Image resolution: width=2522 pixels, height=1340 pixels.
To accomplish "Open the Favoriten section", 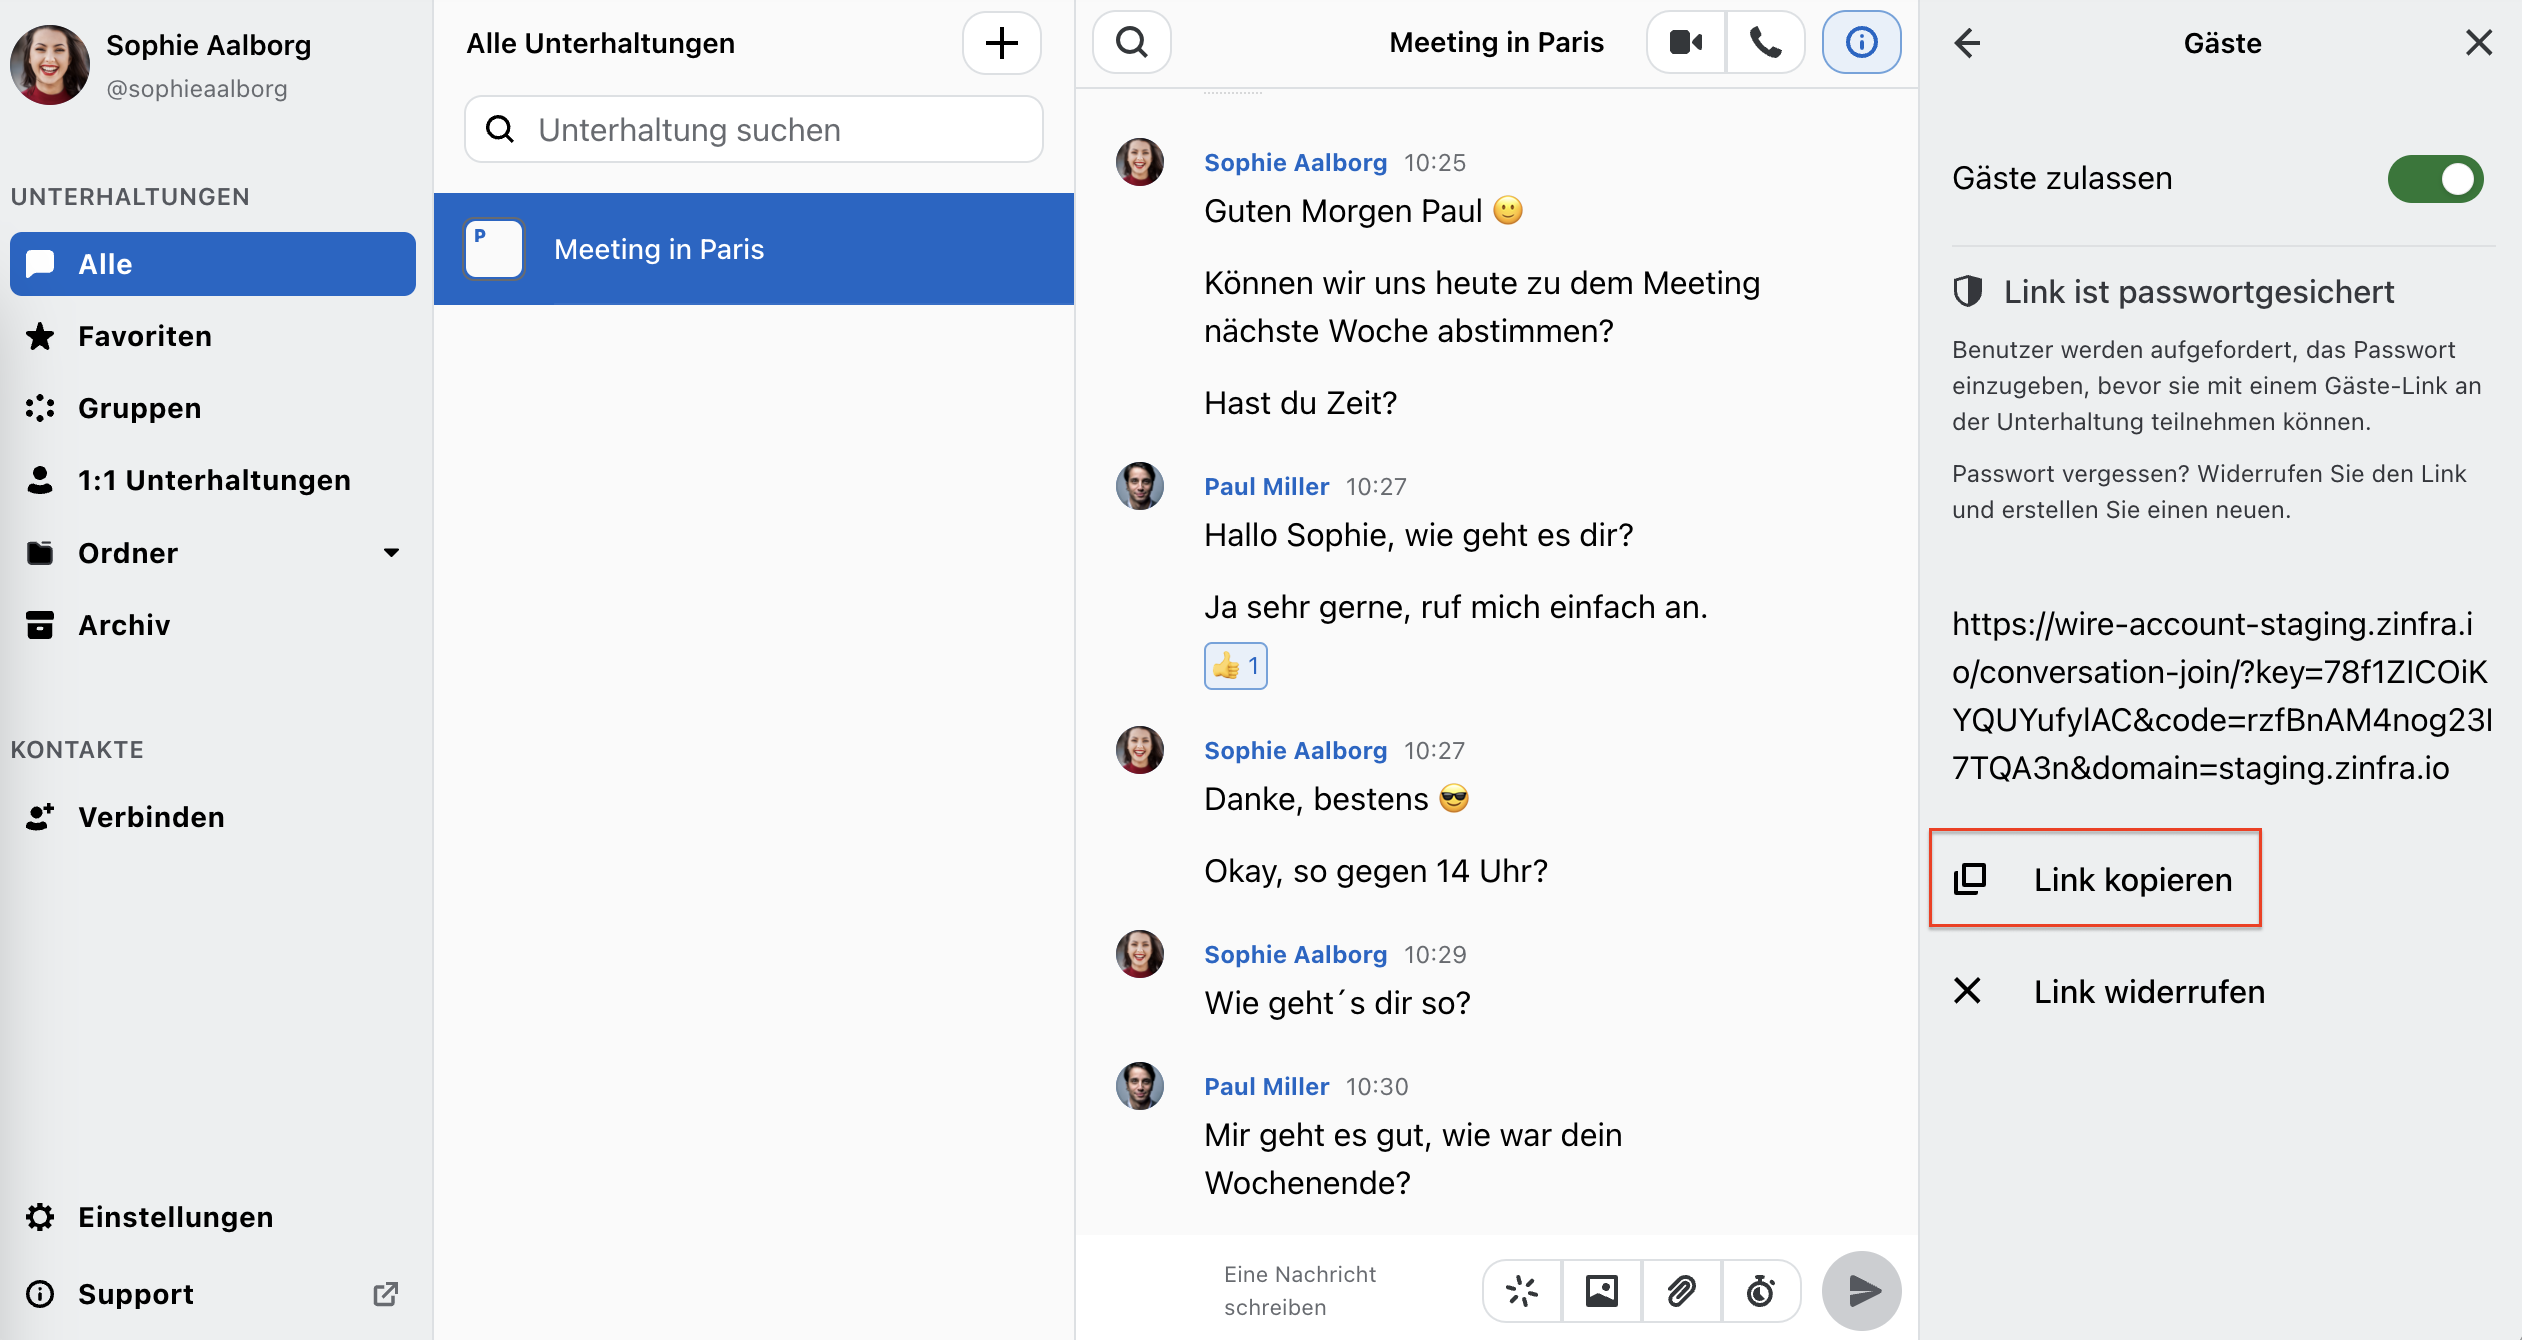I will [x=213, y=336].
